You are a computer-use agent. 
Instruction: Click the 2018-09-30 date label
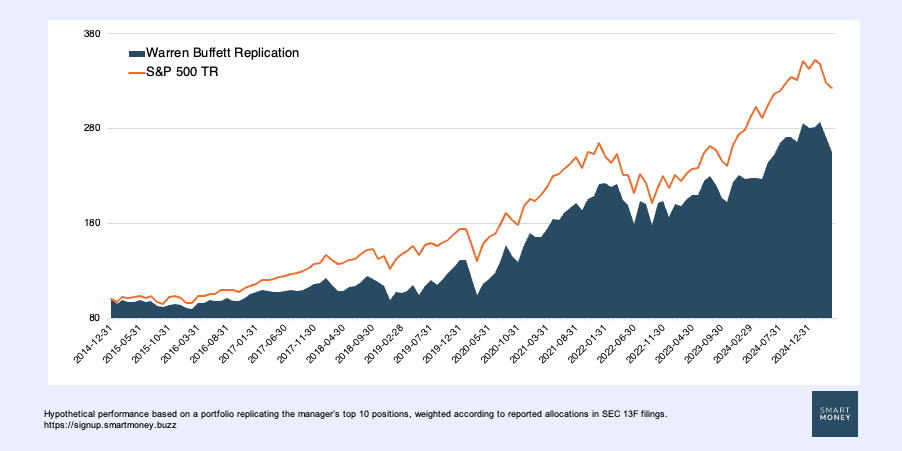[x=353, y=343]
